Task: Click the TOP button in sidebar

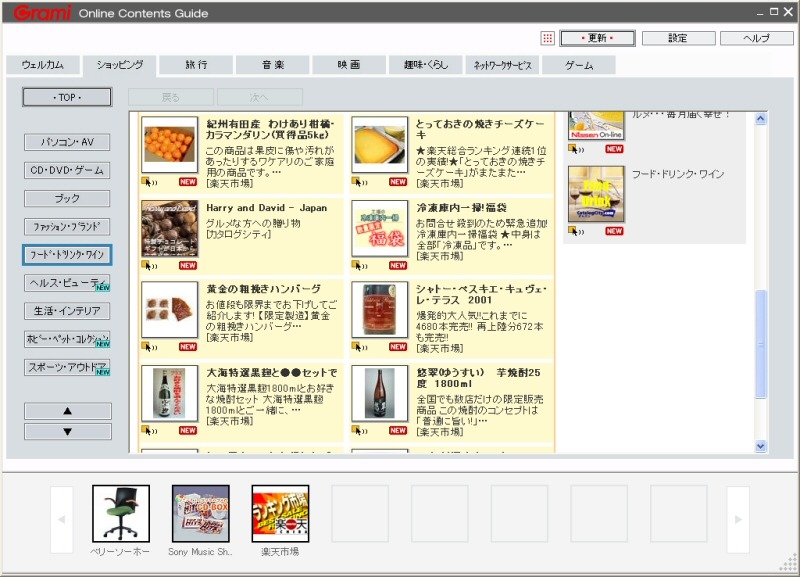Action: click(x=67, y=97)
